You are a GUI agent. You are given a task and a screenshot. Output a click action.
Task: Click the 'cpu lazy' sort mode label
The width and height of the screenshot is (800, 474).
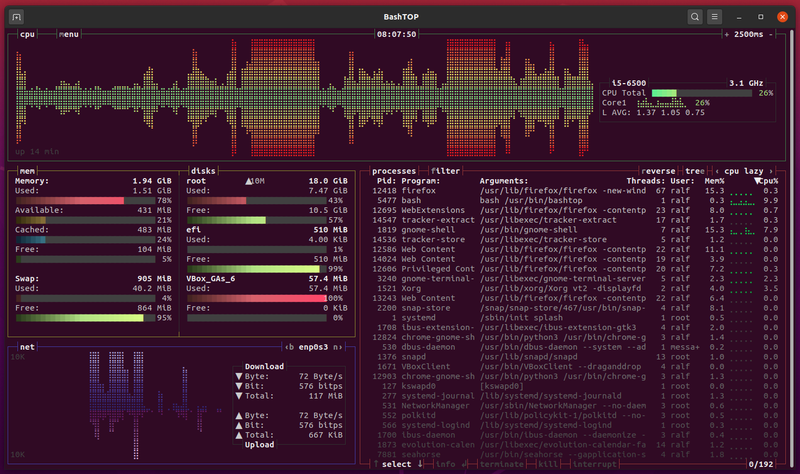(743, 171)
